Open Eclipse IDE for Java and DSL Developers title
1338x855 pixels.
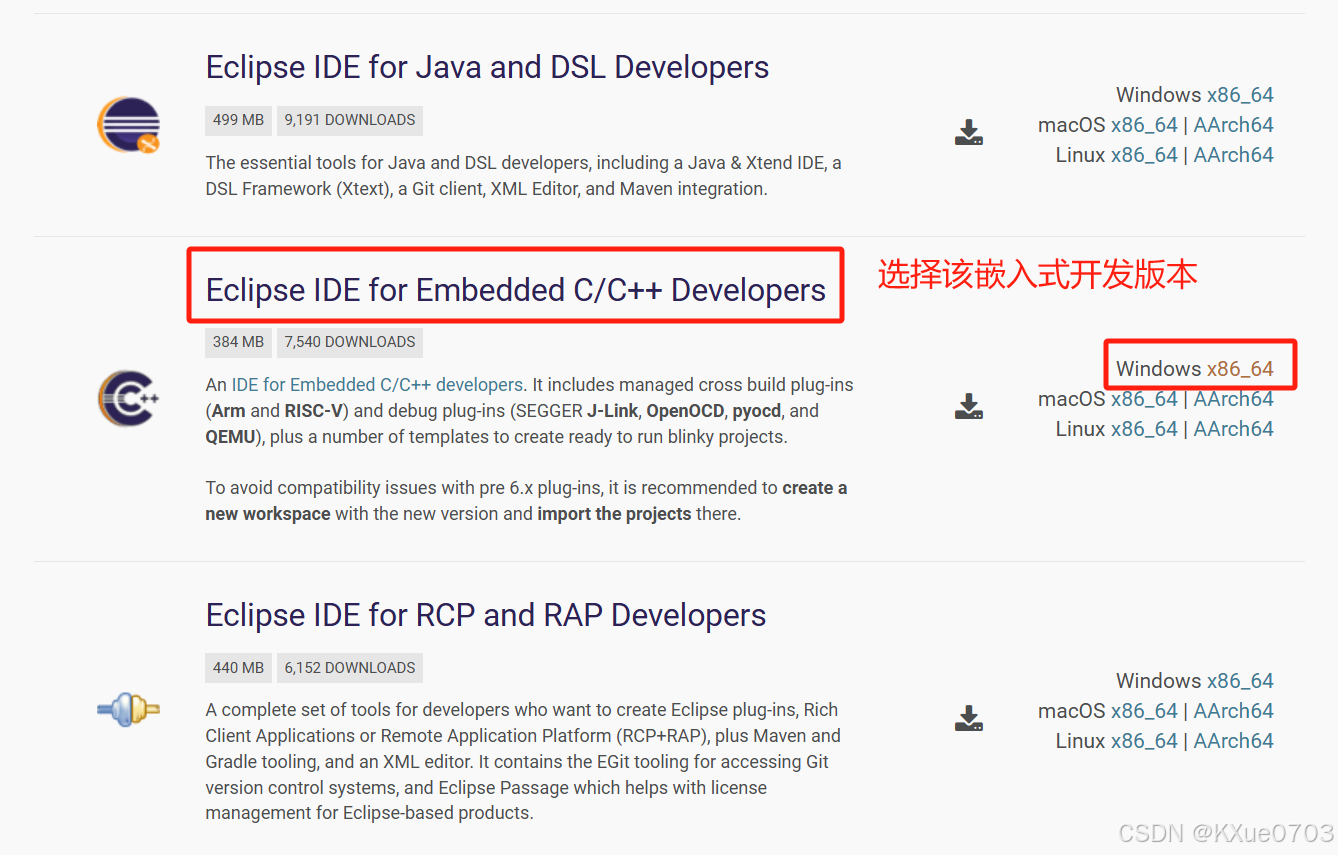tap(487, 67)
